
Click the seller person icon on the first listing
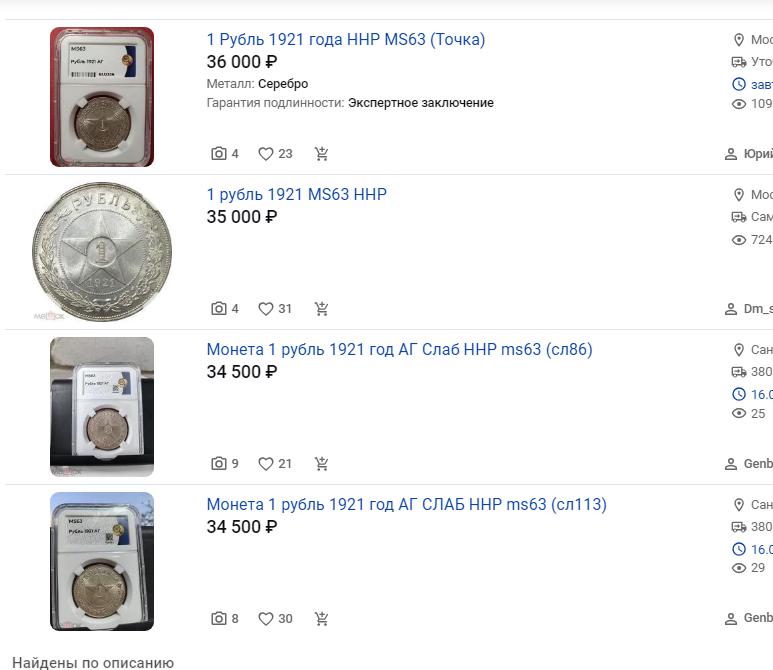731,154
